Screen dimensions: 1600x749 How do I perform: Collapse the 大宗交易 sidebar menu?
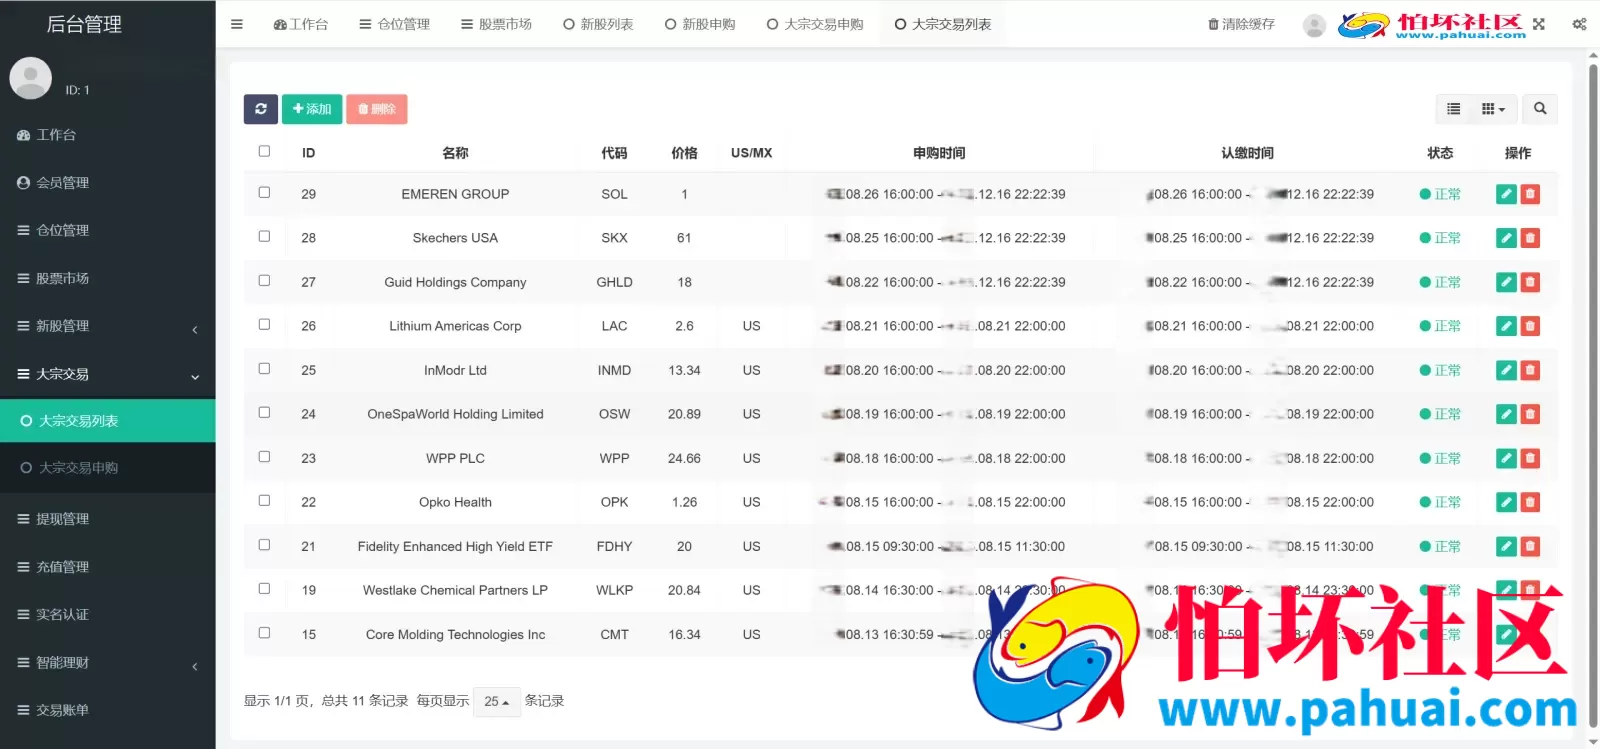pyautogui.click(x=107, y=374)
